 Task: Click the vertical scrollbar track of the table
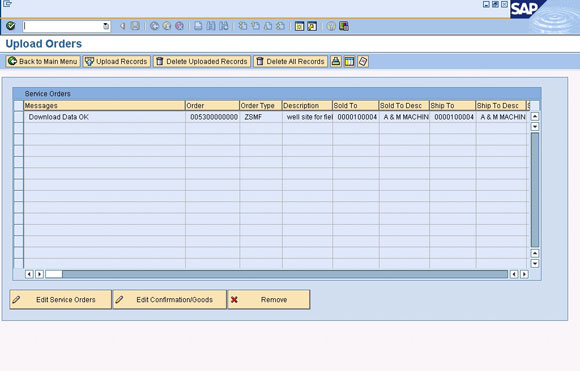point(535,190)
